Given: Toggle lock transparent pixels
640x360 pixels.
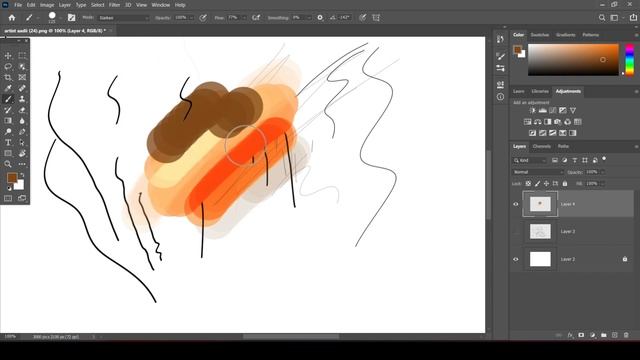Looking at the screenshot, I should (528, 184).
